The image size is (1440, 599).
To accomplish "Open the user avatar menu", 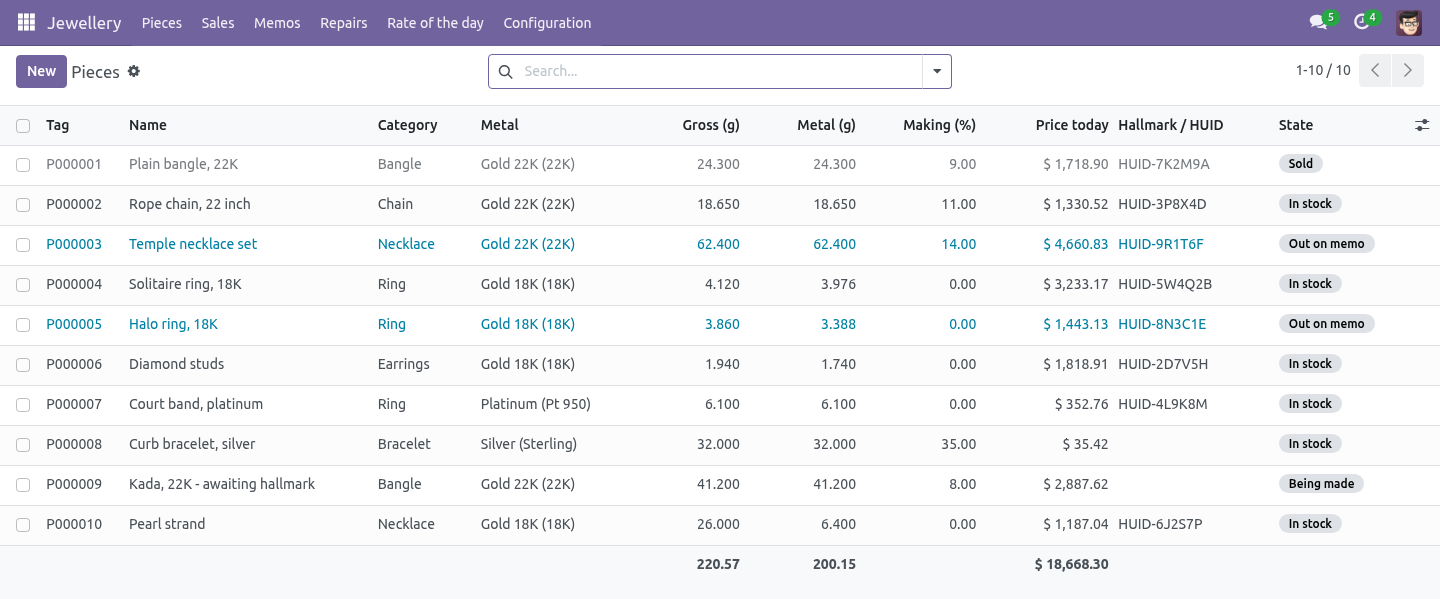I will click(x=1409, y=22).
